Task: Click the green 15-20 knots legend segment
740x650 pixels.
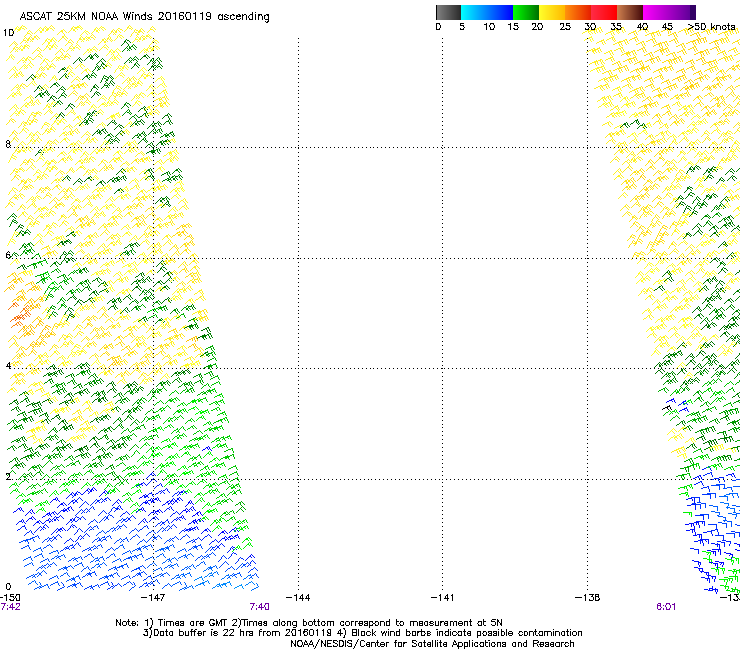Action: click(526, 12)
